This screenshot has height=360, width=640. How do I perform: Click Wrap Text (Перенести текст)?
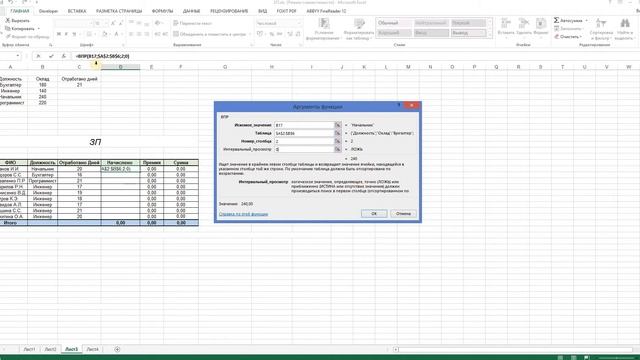(x=193, y=23)
